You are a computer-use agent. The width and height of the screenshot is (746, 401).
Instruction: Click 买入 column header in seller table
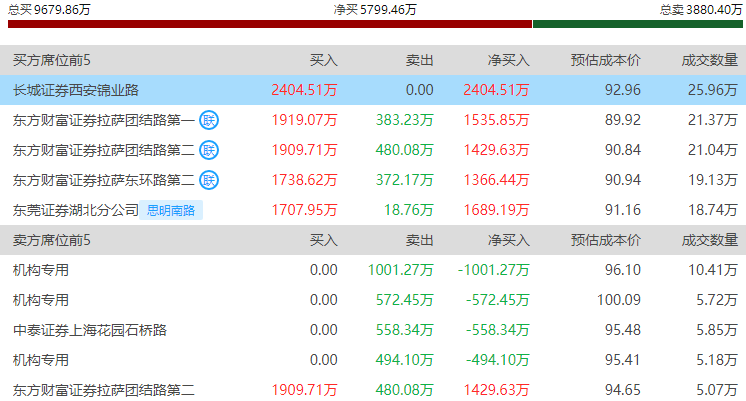click(324, 240)
